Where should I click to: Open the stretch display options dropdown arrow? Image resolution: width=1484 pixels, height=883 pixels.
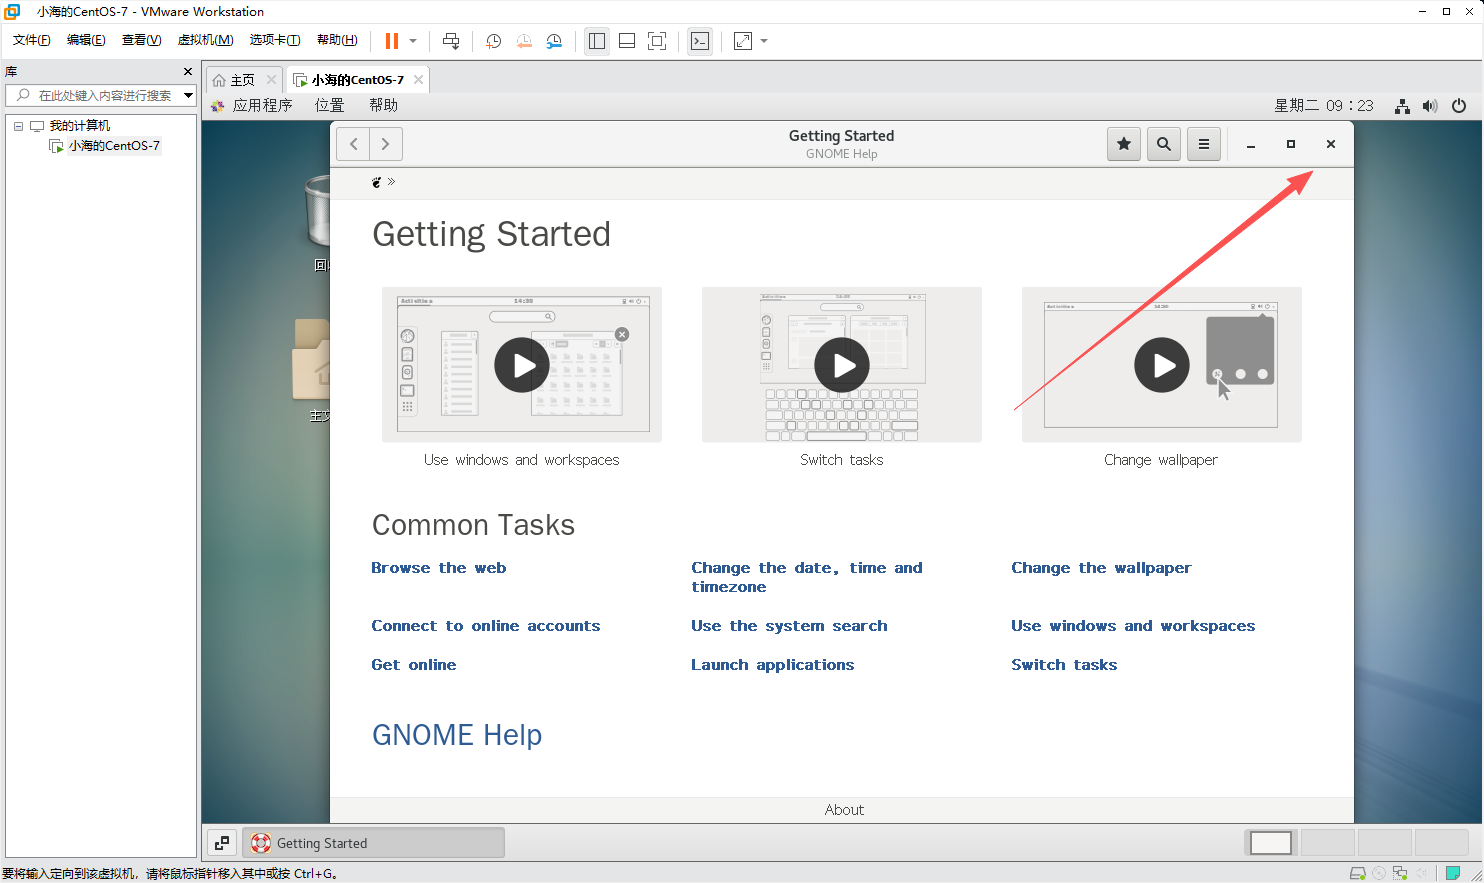click(764, 41)
